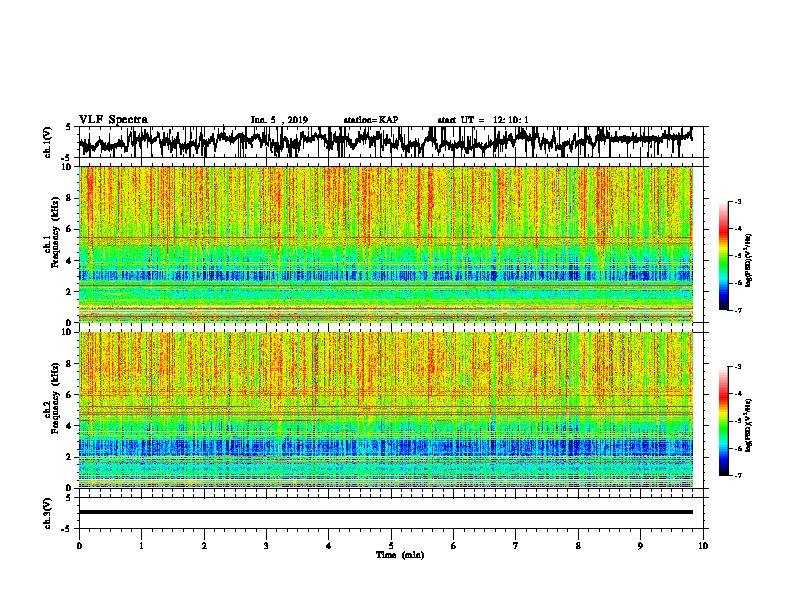The image size is (792, 612).
Task: Click the time-axis tick label "2"
Action: [204, 546]
